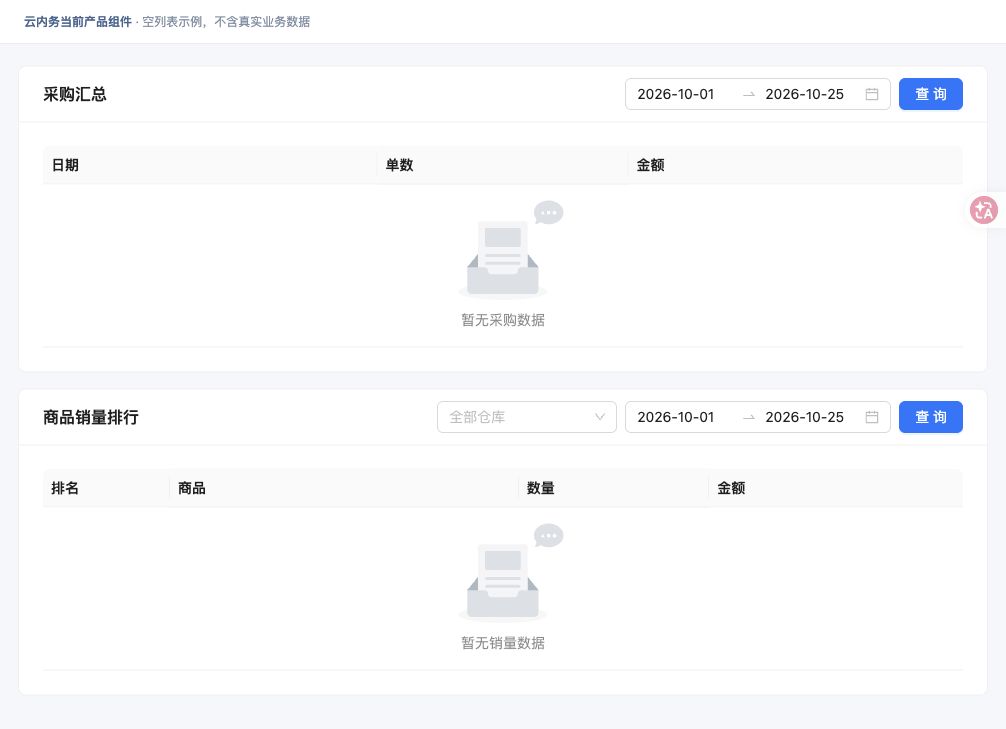Screen dimensions: 1006x729
Task: Click the 暂无采购数据 empty state text
Action: (x=503, y=320)
